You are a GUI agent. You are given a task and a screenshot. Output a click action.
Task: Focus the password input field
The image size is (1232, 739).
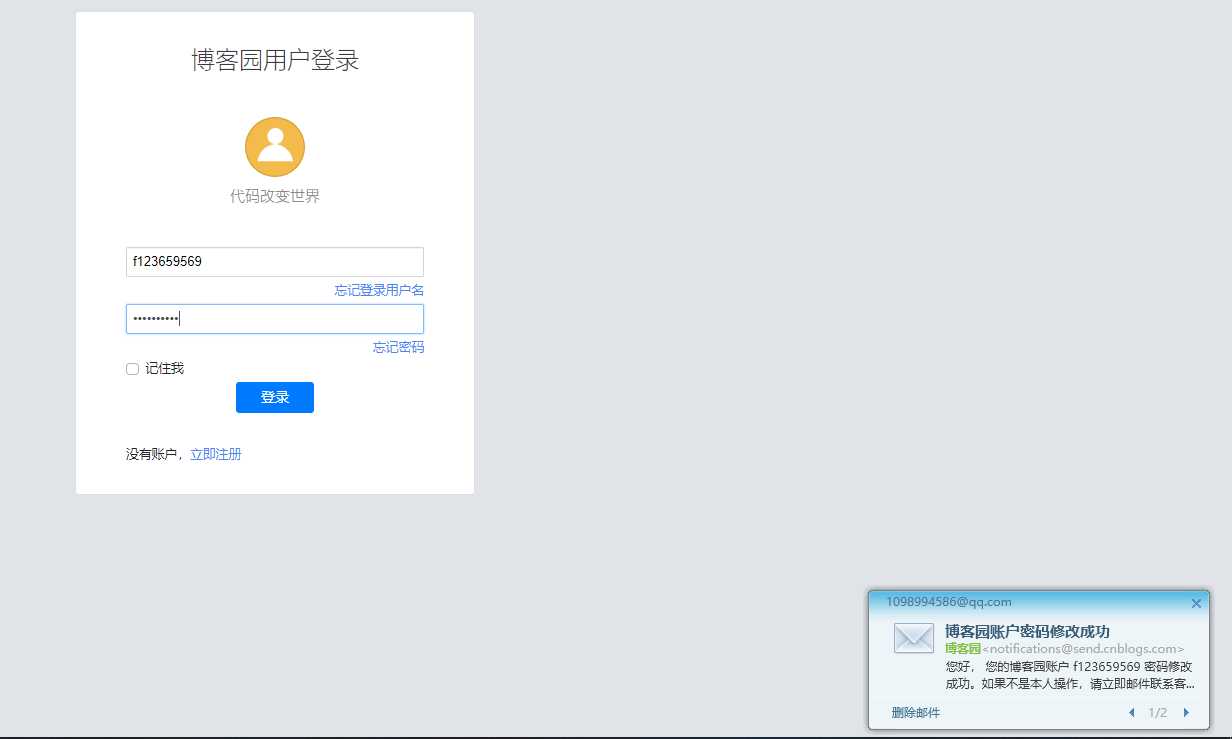point(275,319)
